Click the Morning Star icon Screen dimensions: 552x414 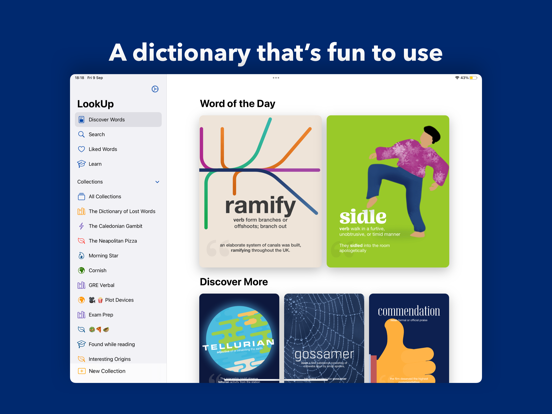click(x=81, y=256)
